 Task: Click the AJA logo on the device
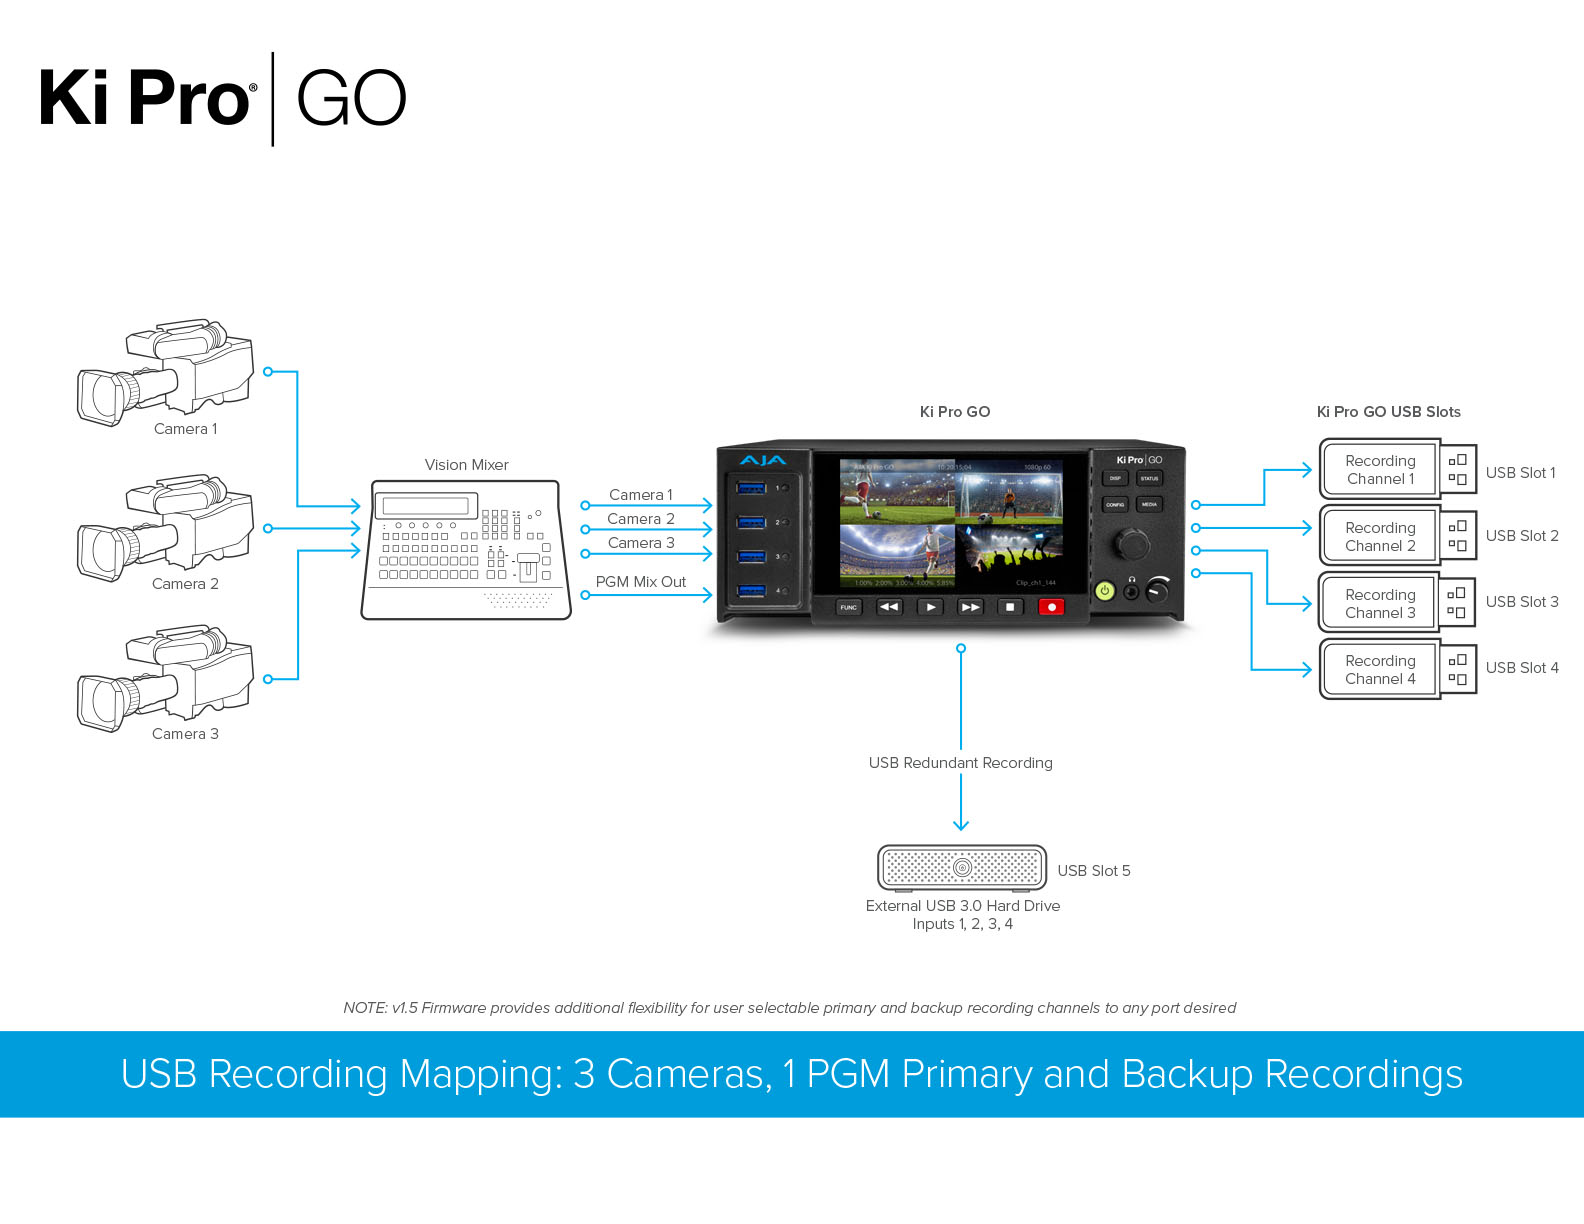coord(763,461)
